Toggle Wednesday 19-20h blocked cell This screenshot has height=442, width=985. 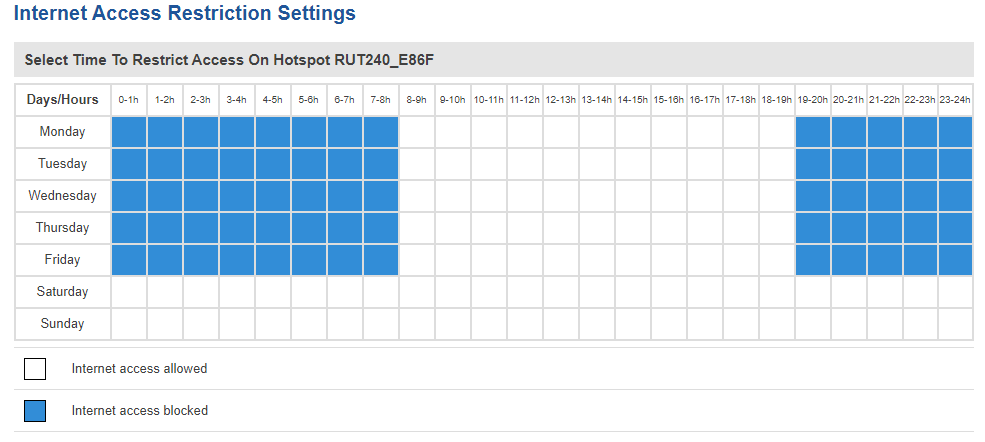(x=813, y=196)
